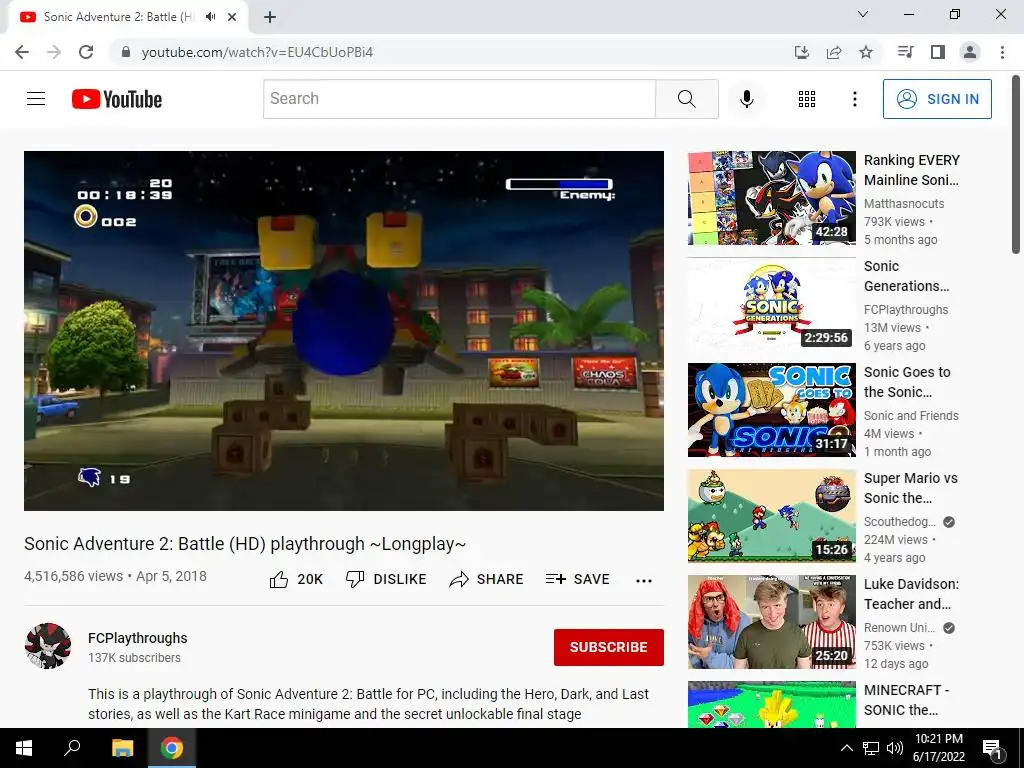View site security lock information
The height and width of the screenshot is (768, 1024).
click(x=126, y=52)
